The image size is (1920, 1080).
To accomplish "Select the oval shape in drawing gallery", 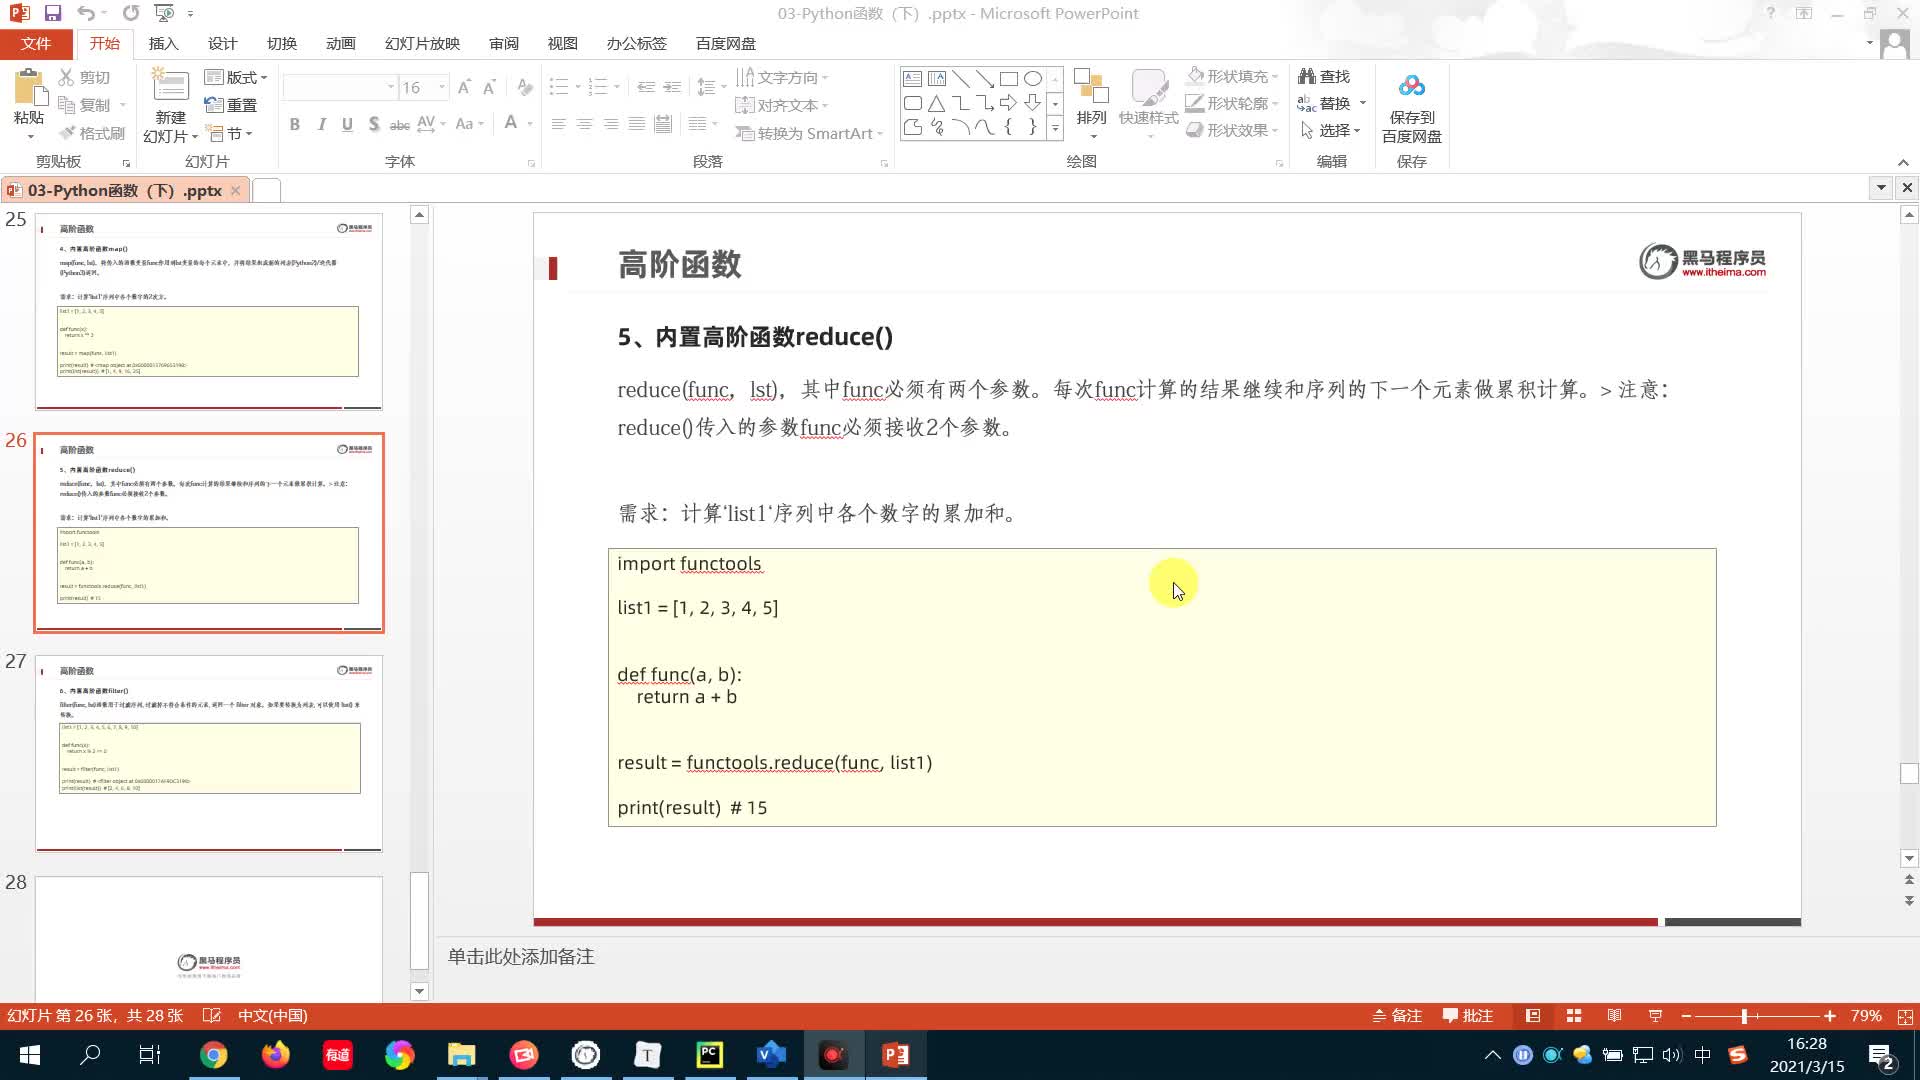I will pos(1033,79).
